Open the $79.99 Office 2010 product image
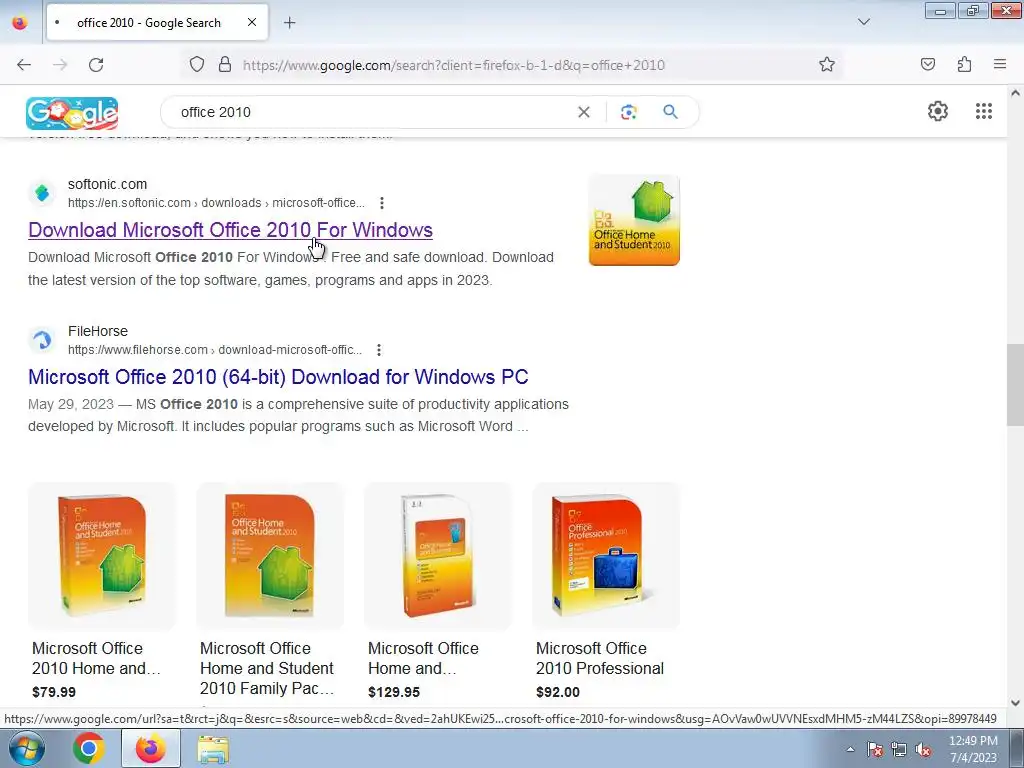 click(x=102, y=556)
